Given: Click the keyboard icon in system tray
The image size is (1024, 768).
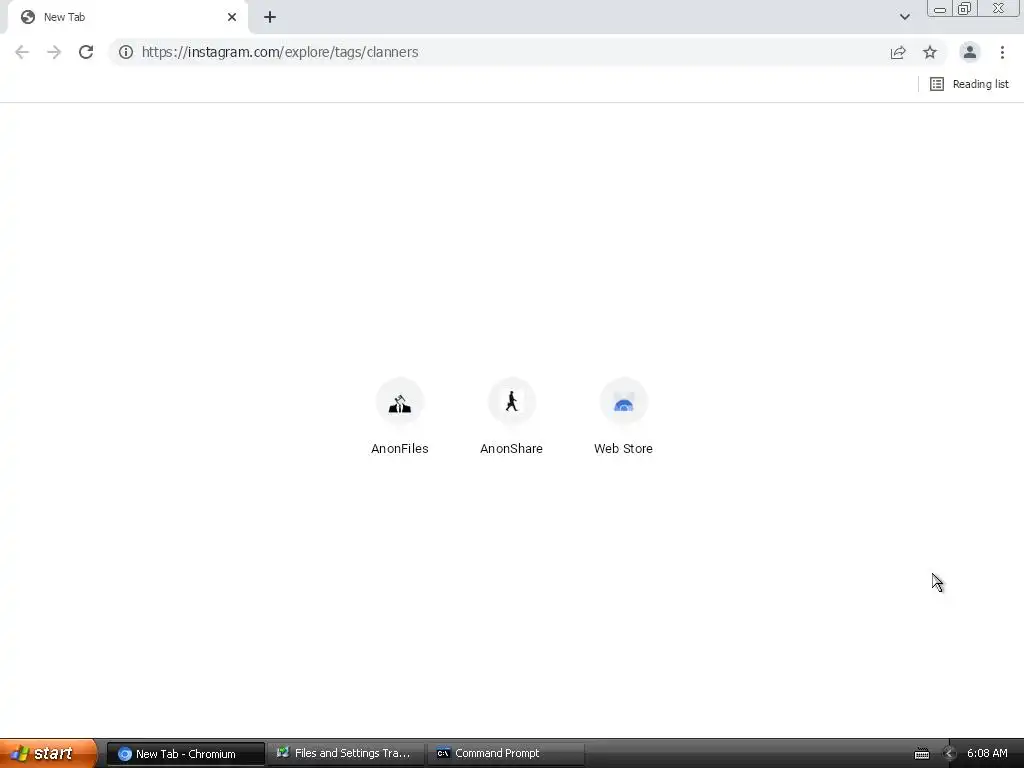Looking at the screenshot, I should tap(921, 754).
